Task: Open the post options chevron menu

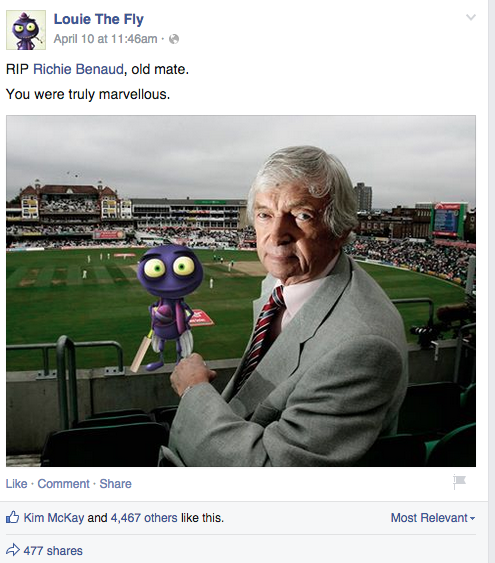Action: click(471, 17)
